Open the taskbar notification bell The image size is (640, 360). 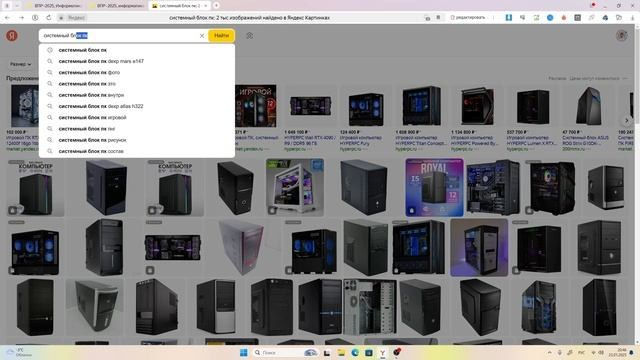pos(631,353)
